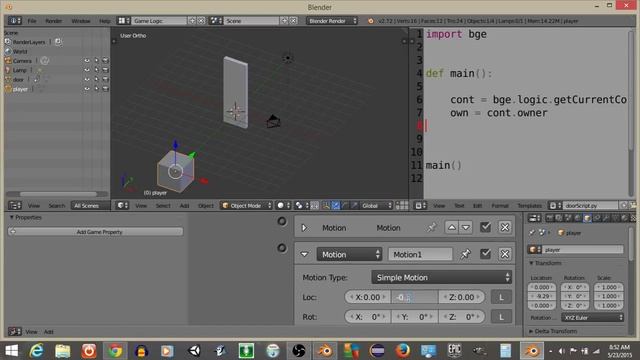Pin the first Motion actuator
640x360 pixels.
tap(432, 228)
